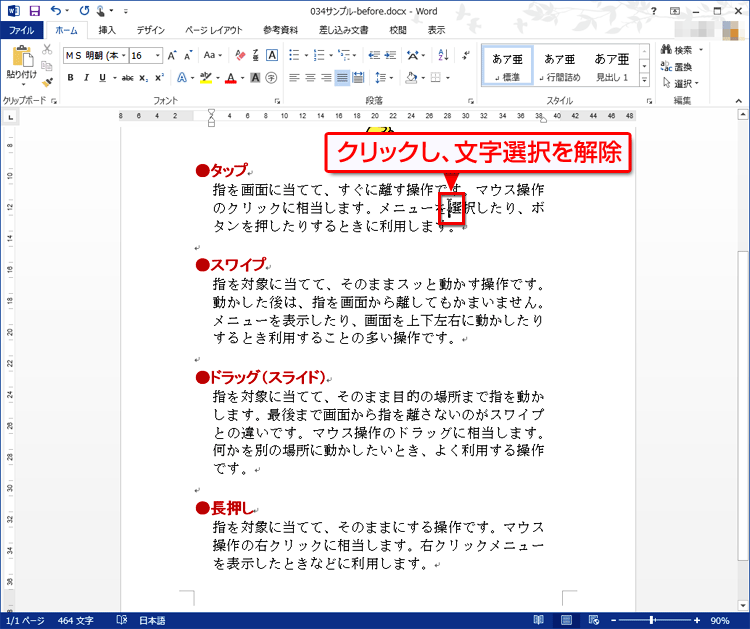Screen dimensions: 750x629
Task: Toggle underline formatting
Action: 102,77
